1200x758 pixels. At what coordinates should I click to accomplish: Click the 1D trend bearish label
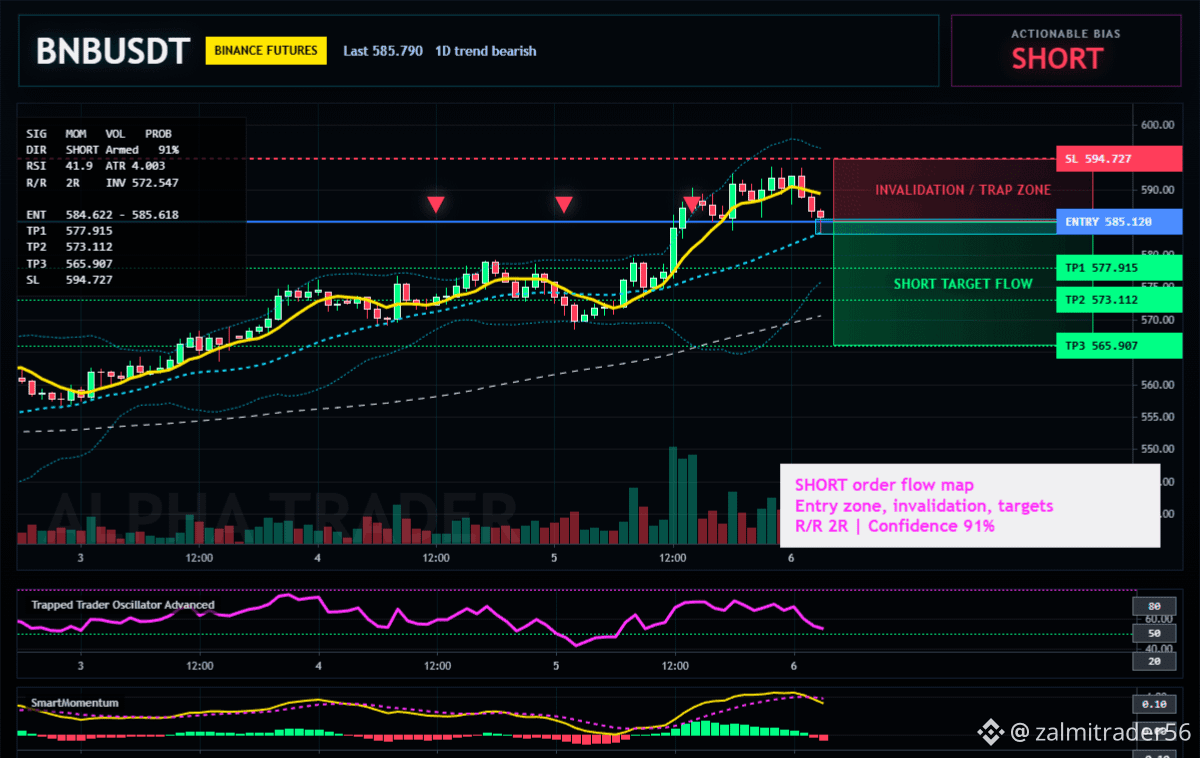coord(486,51)
